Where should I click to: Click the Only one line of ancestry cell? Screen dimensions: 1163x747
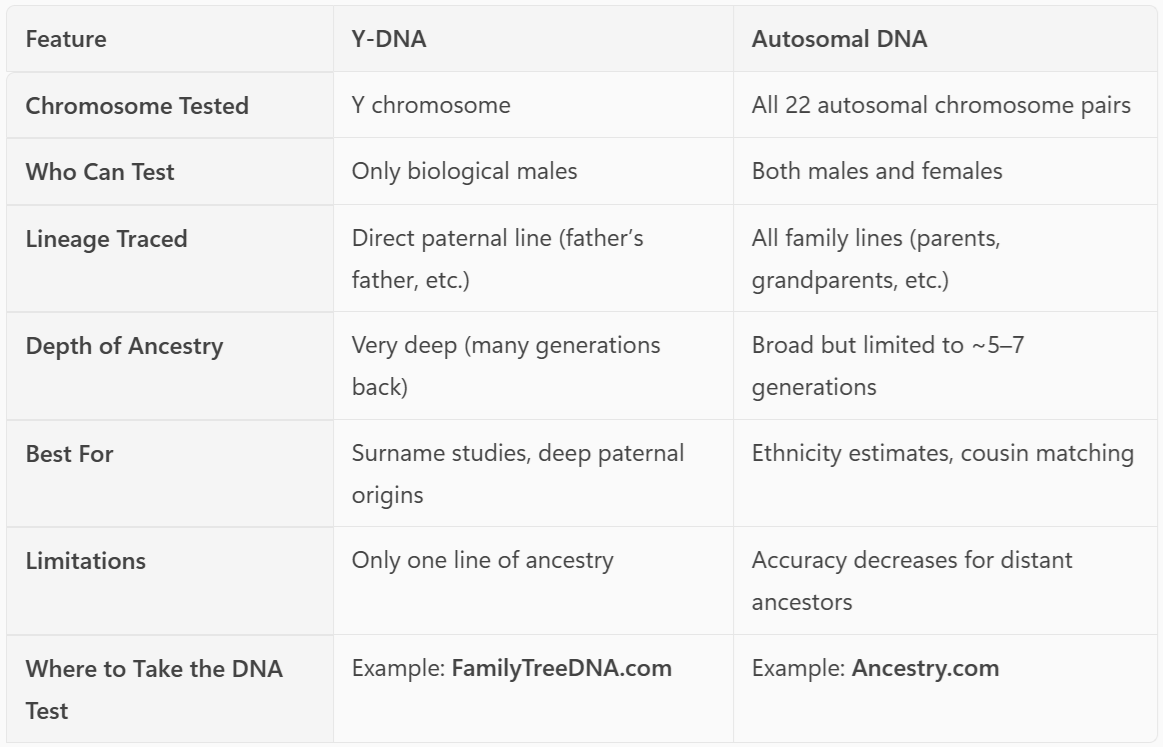[482, 560]
